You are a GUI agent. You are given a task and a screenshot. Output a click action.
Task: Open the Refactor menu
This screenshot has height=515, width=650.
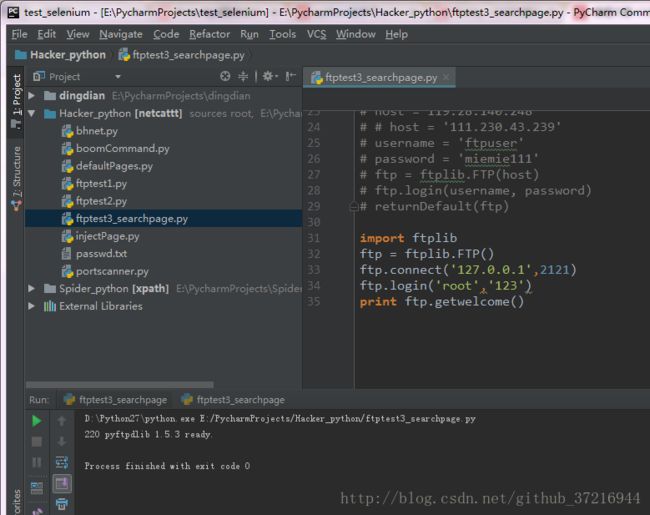pyautogui.click(x=209, y=34)
